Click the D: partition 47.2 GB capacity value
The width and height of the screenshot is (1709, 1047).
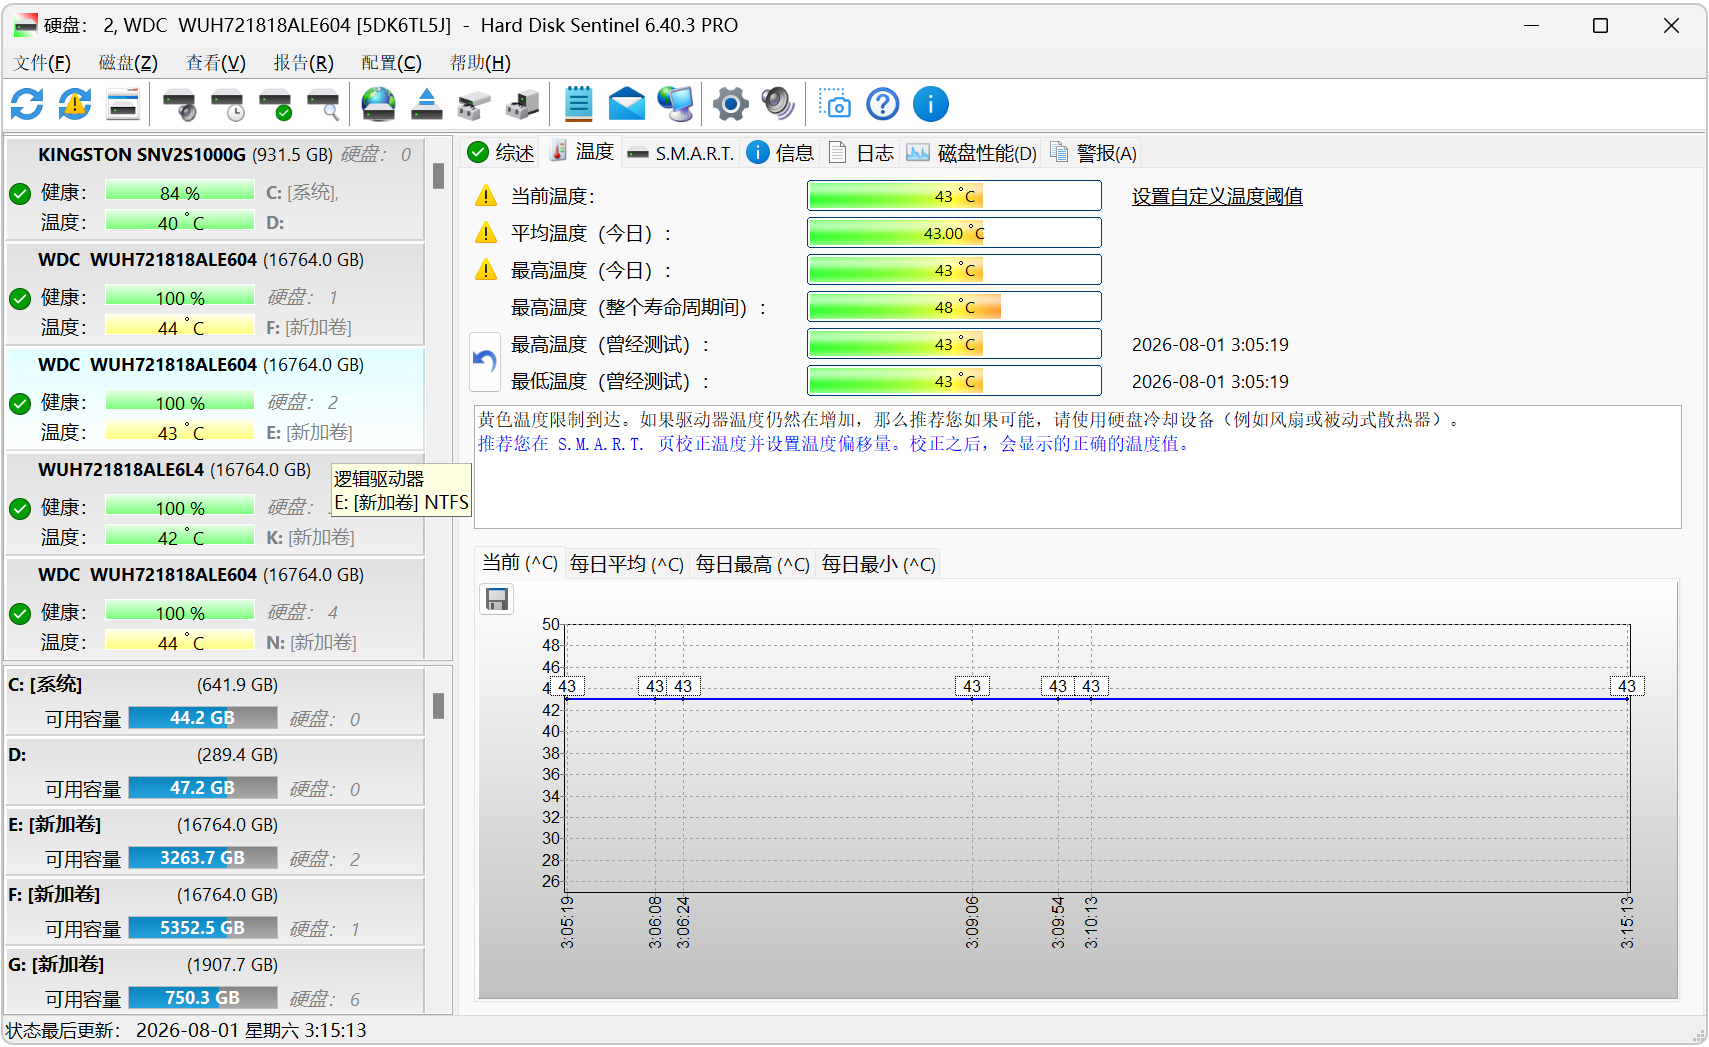(203, 788)
